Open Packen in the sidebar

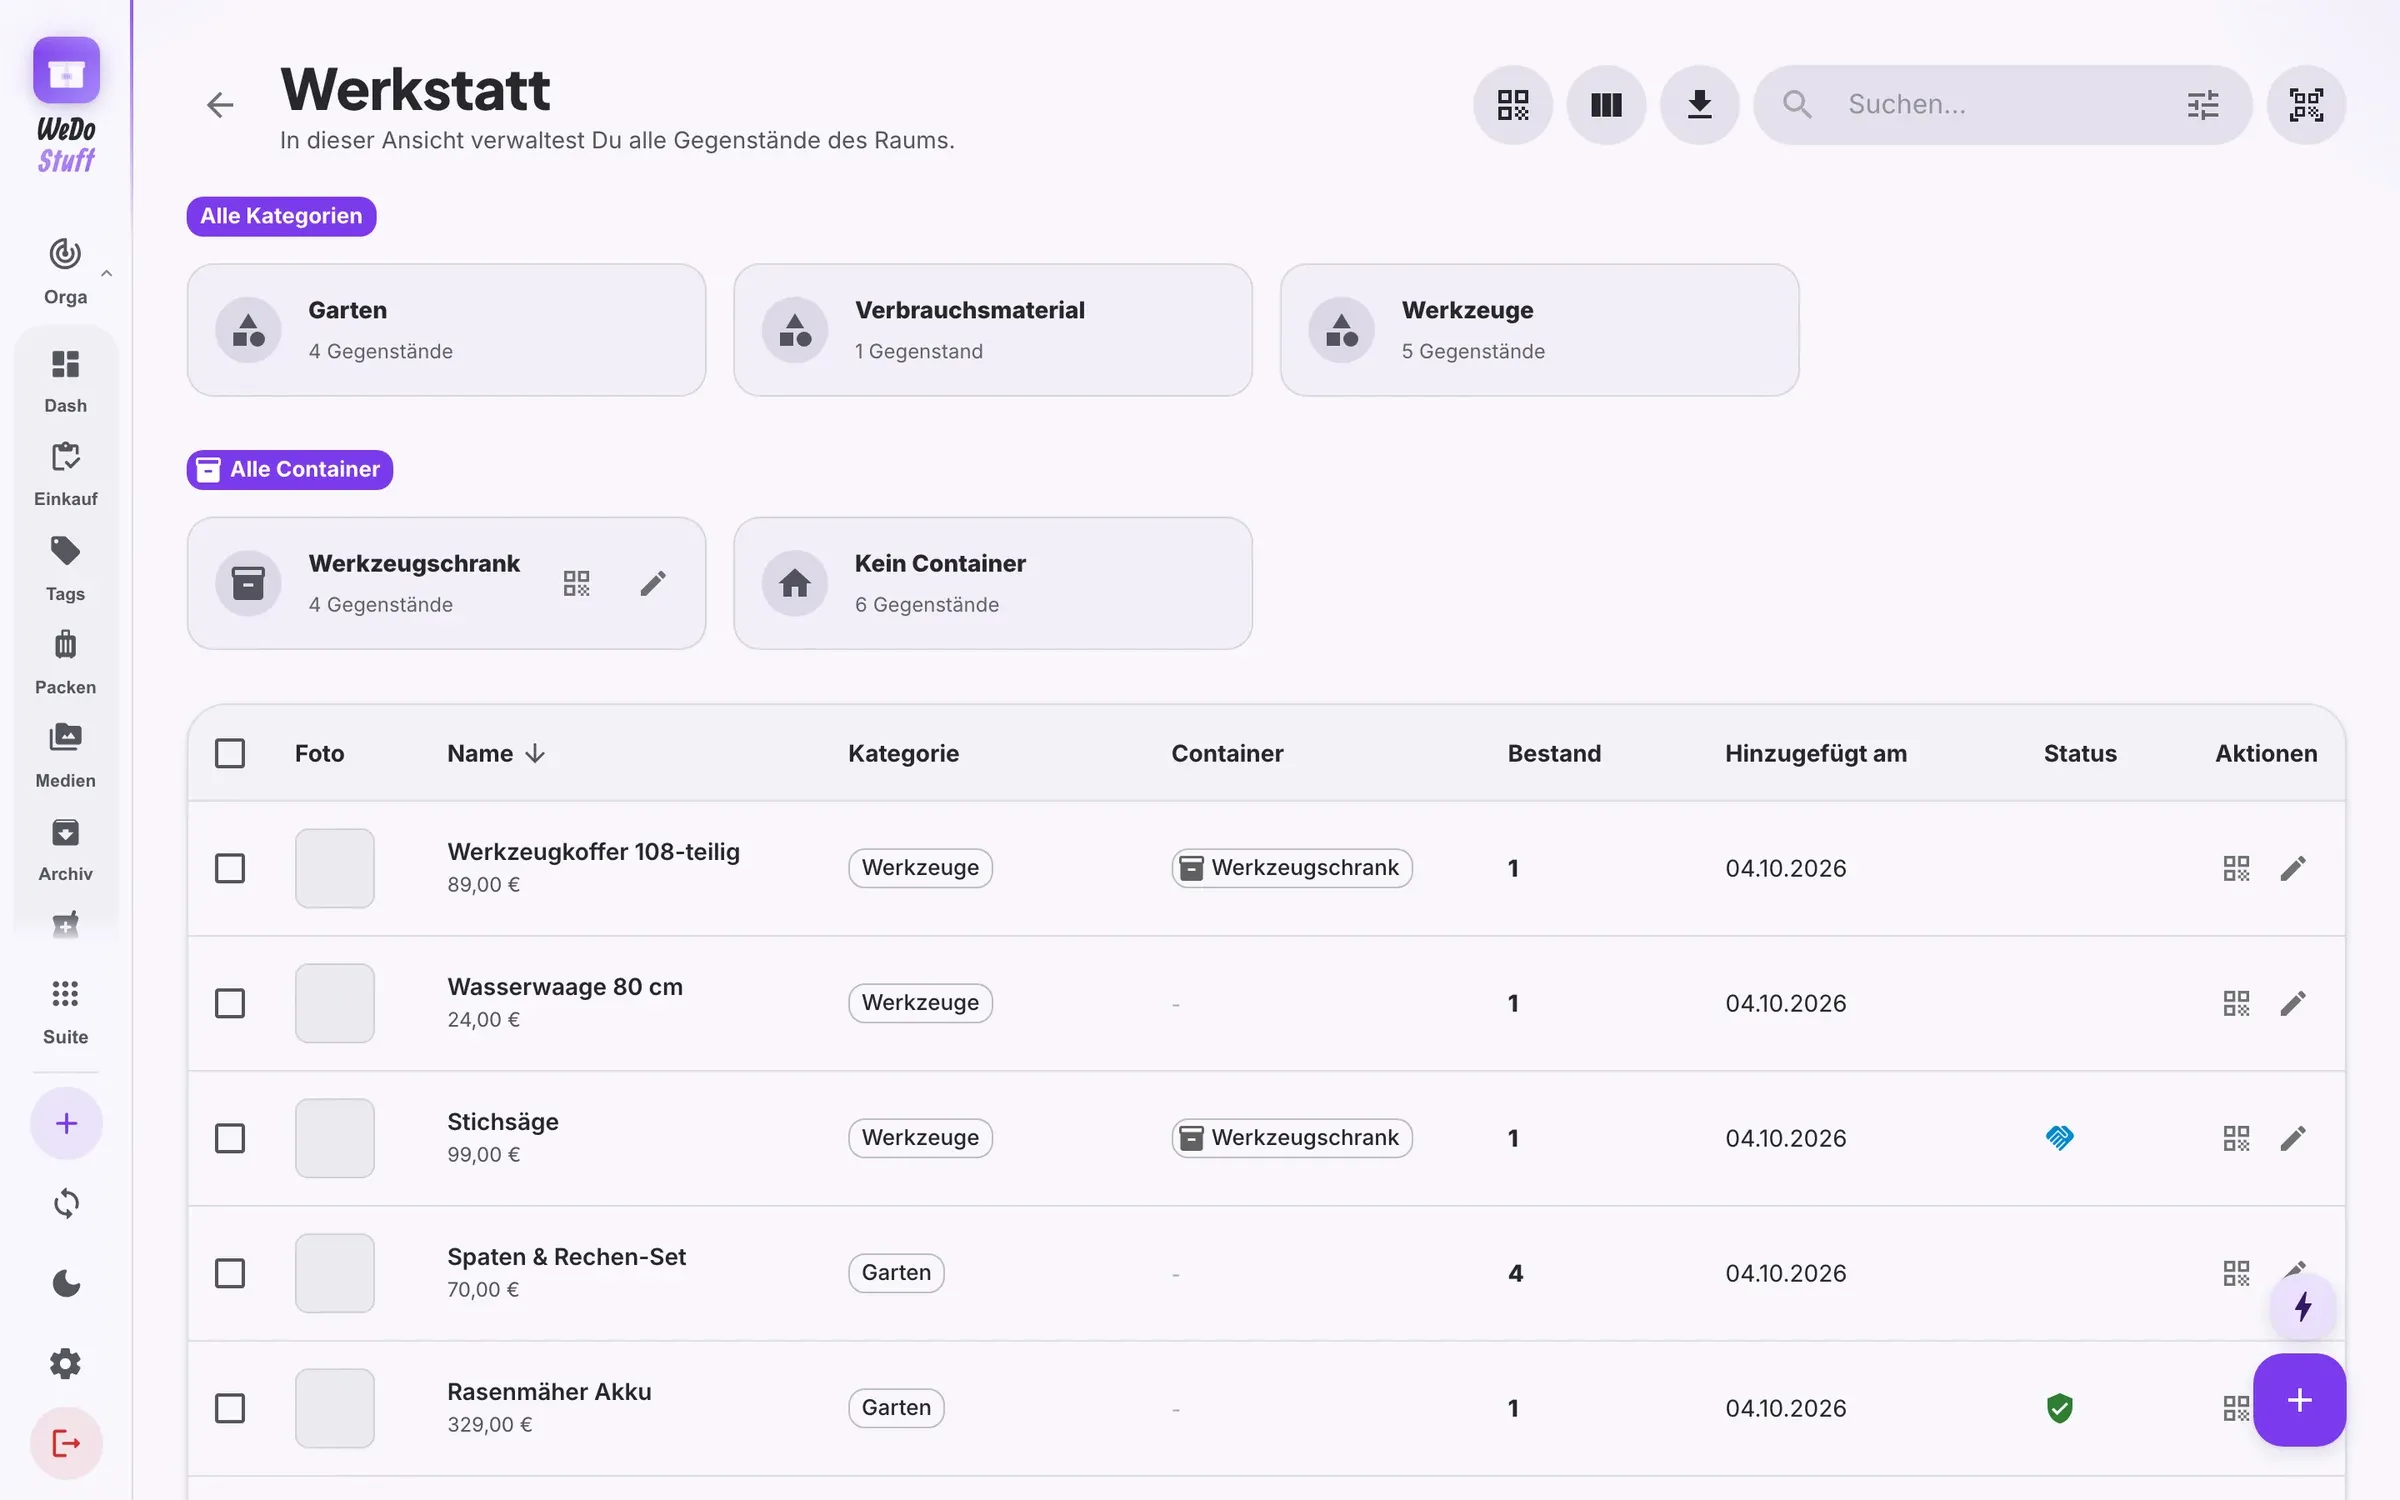pyautogui.click(x=65, y=661)
